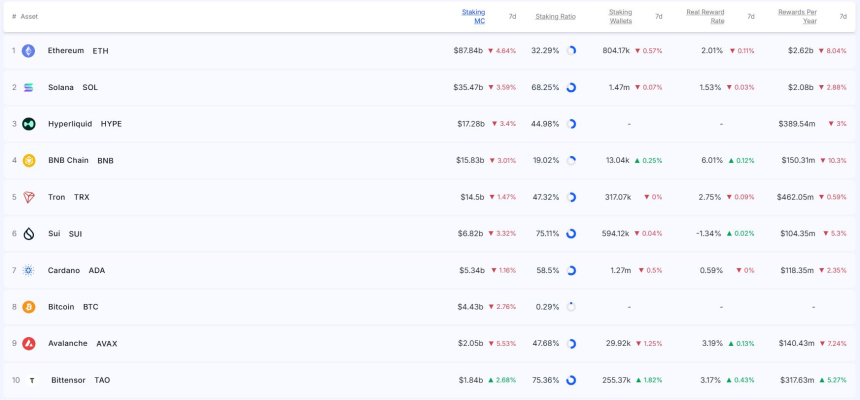
Task: Sort by Real Reward Rate header
Action: [x=705, y=16]
